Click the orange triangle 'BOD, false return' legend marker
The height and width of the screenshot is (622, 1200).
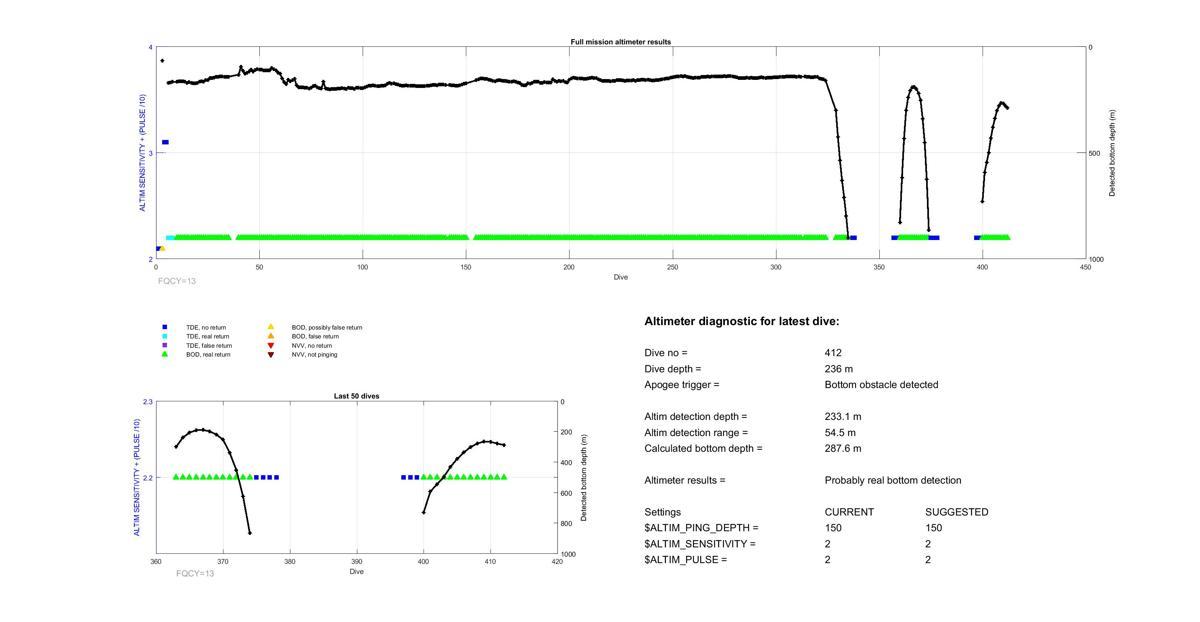(x=270, y=336)
